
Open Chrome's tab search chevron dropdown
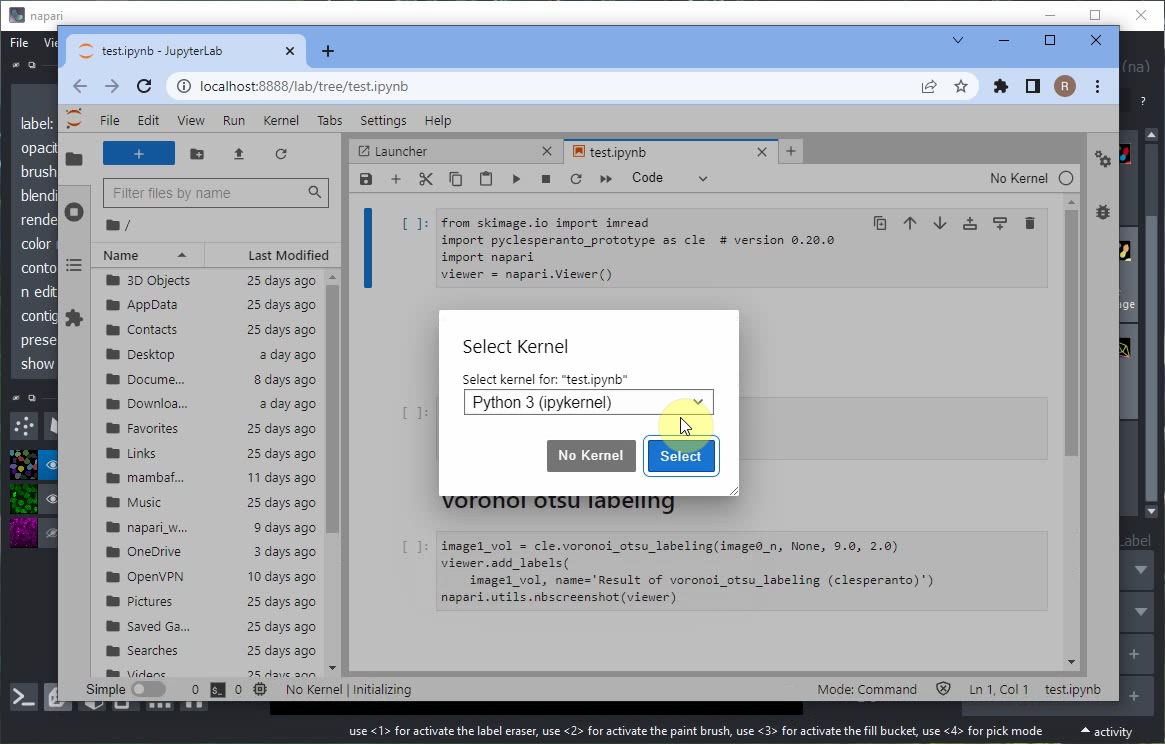[958, 41]
